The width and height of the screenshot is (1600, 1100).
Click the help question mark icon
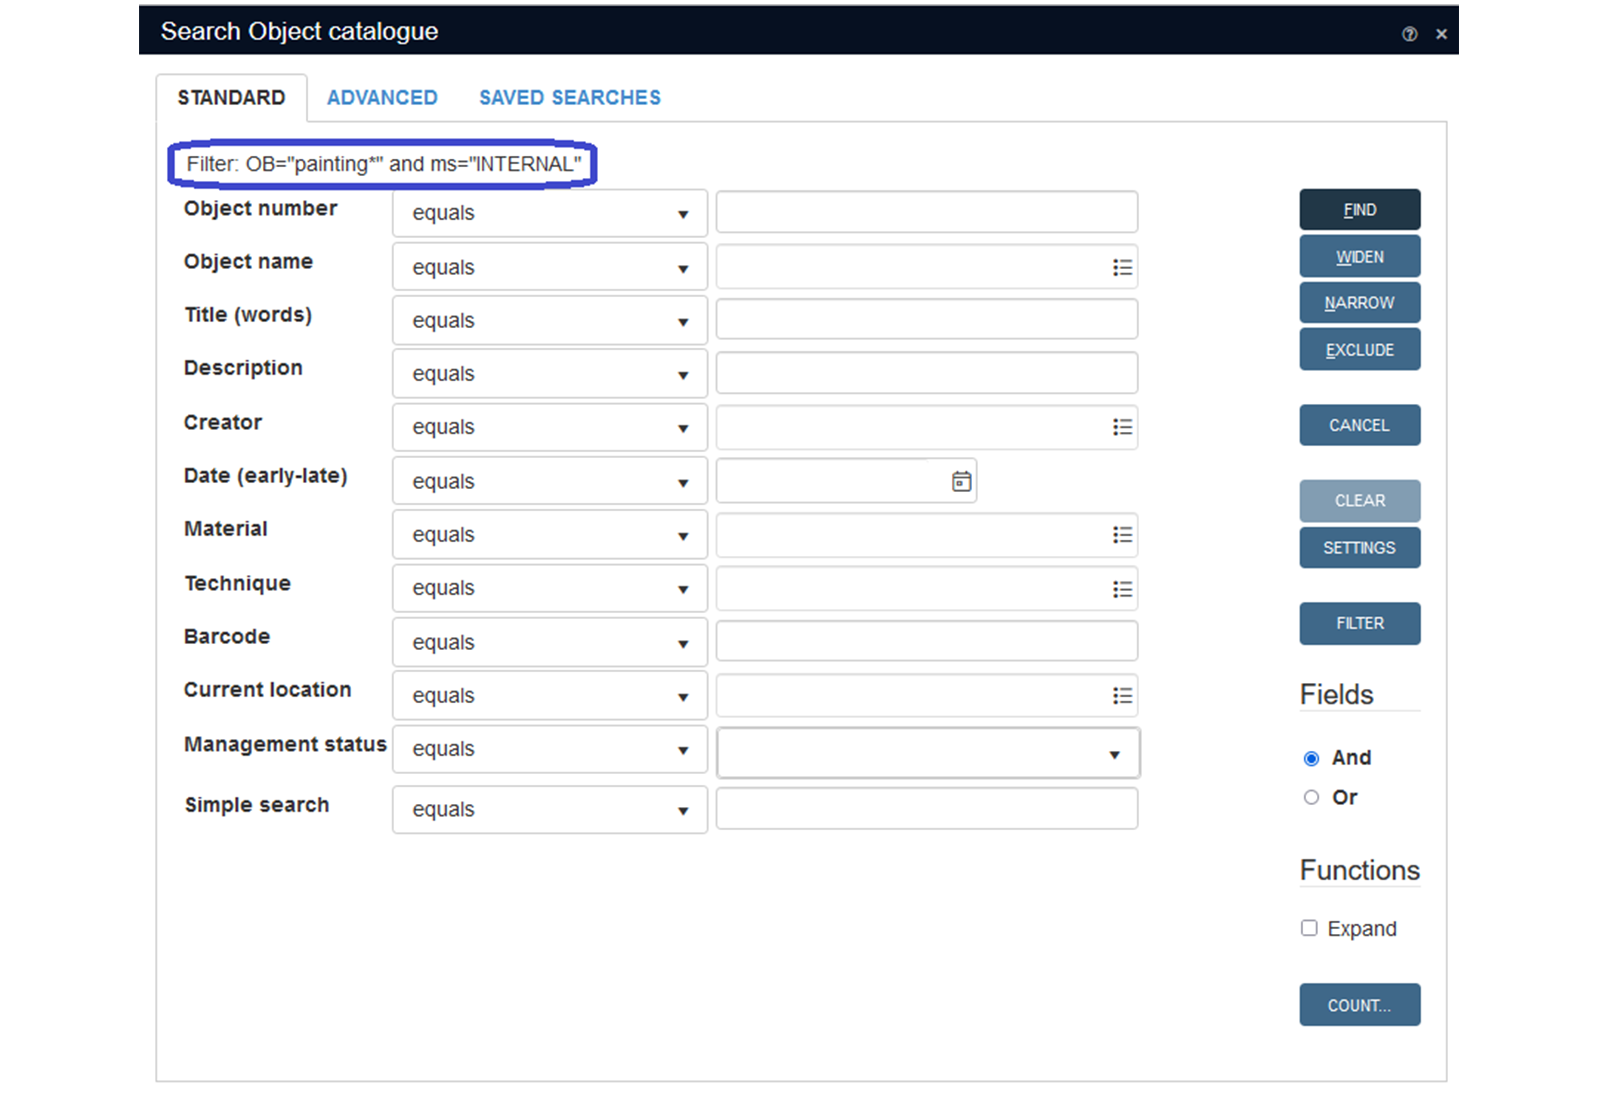tap(1409, 34)
